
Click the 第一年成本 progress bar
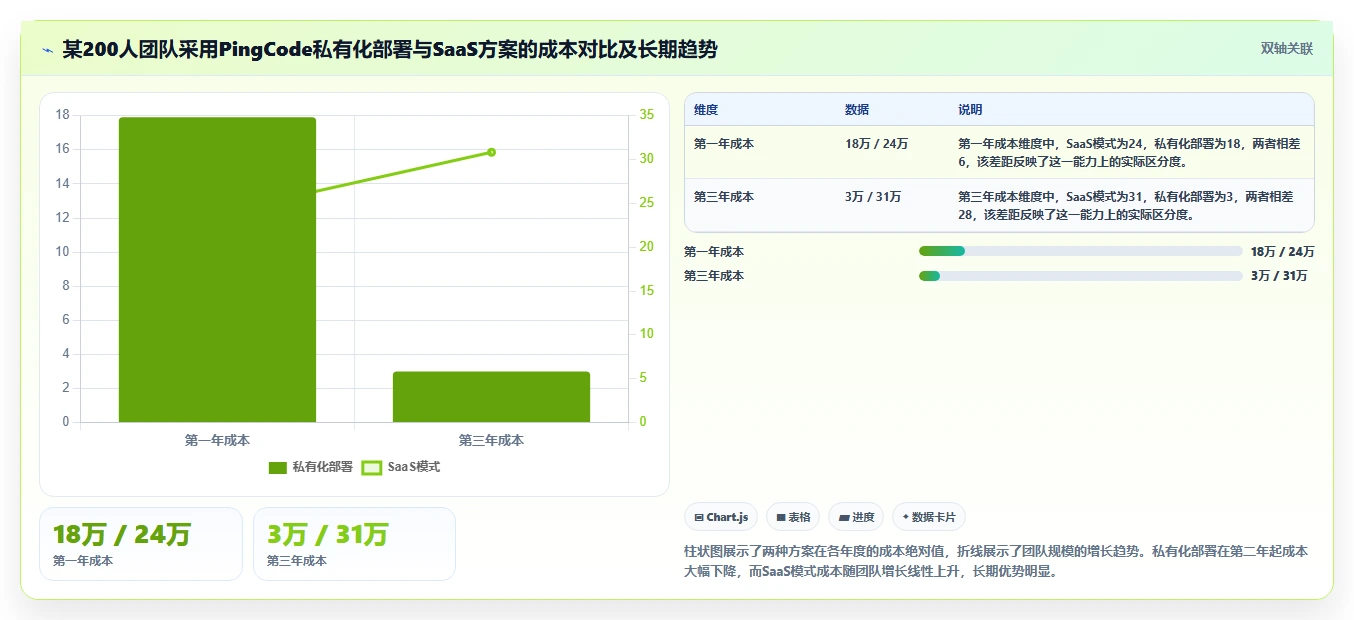pyautogui.click(x=1080, y=251)
